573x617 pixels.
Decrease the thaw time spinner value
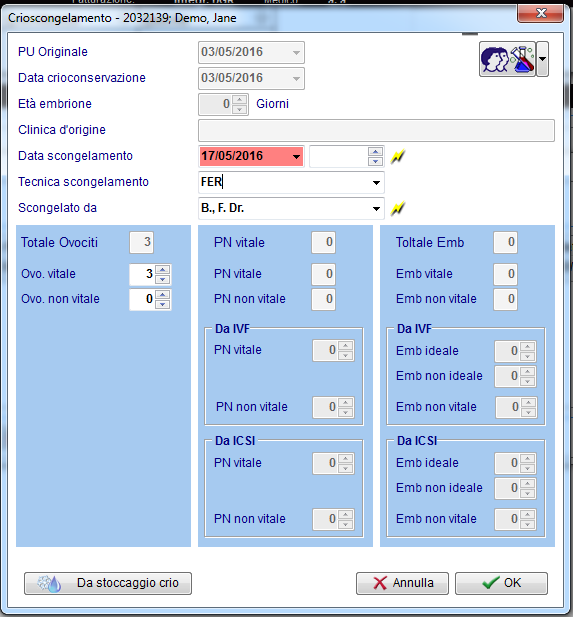tap(375, 161)
